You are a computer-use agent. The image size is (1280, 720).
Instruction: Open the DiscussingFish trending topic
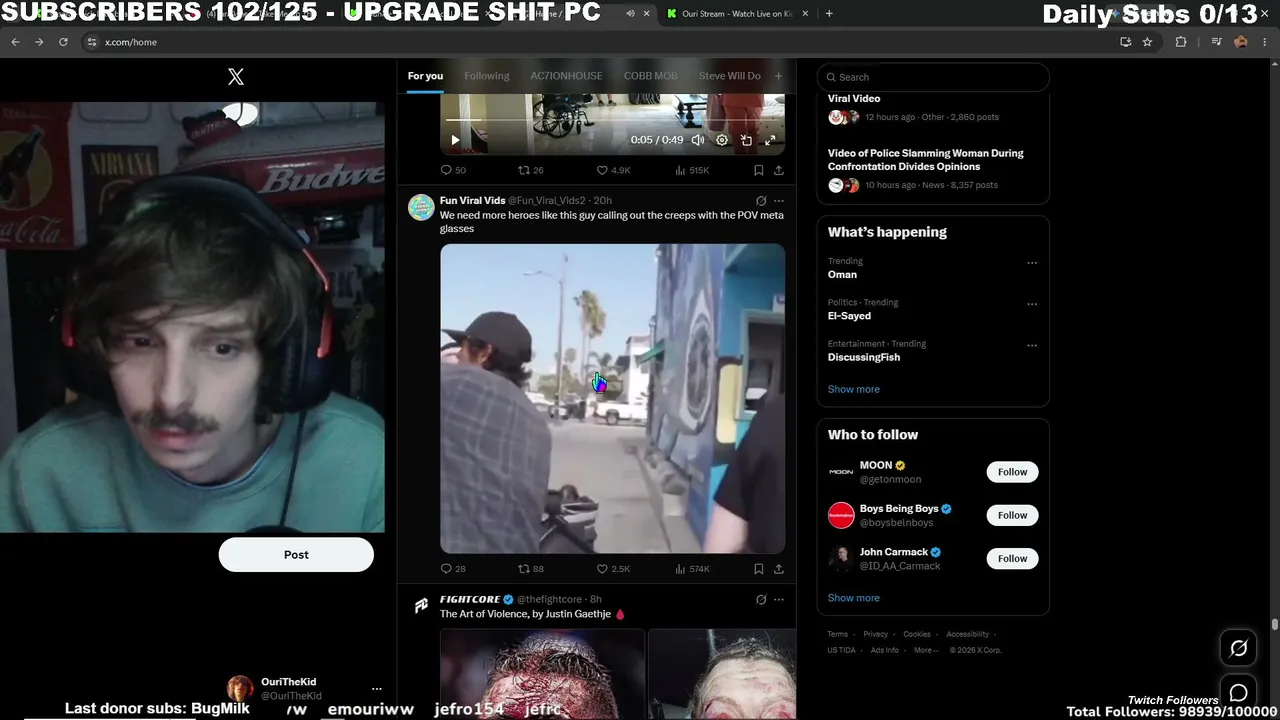[x=864, y=357]
